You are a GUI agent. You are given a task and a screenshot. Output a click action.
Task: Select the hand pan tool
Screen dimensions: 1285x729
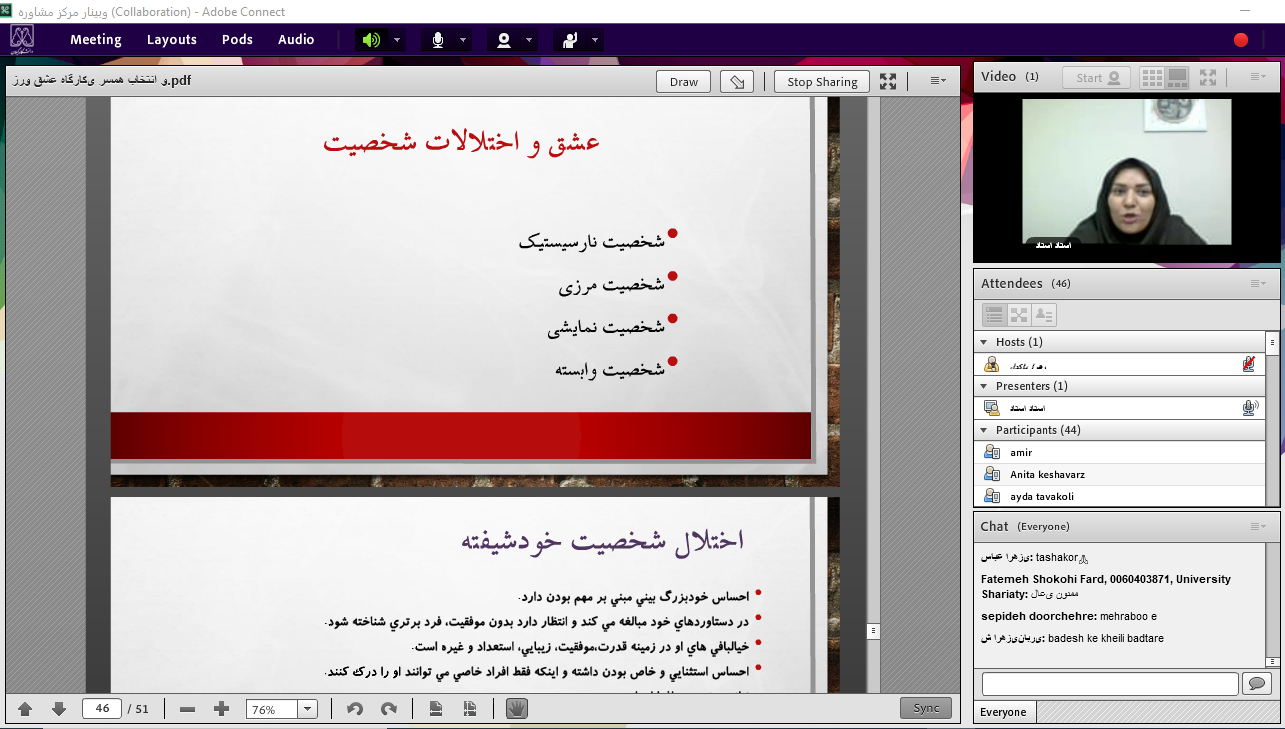click(x=516, y=709)
